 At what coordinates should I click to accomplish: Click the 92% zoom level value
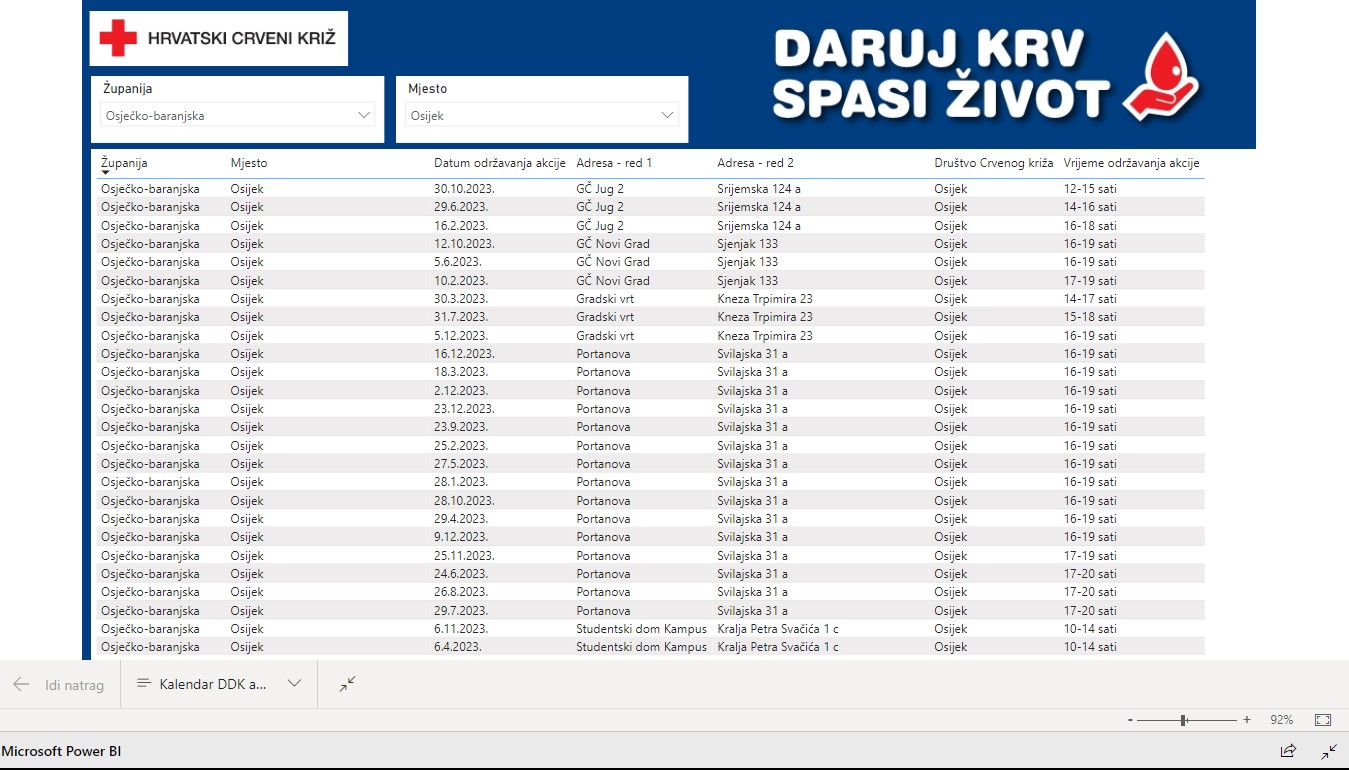(1281, 720)
